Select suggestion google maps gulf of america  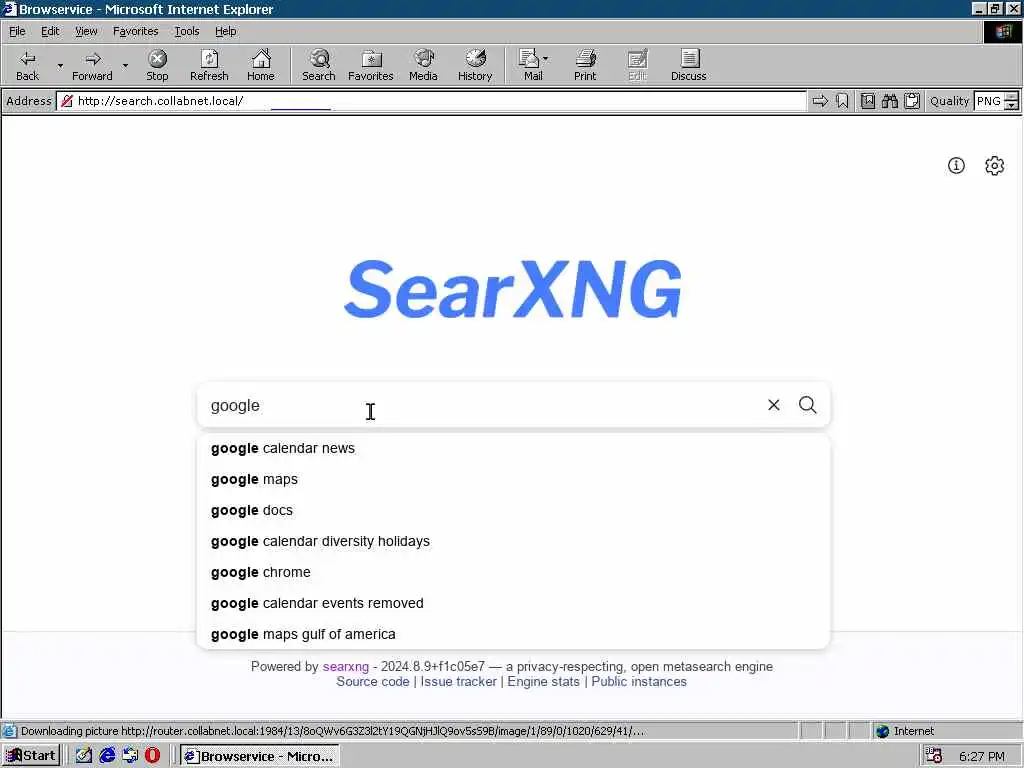pos(513,634)
